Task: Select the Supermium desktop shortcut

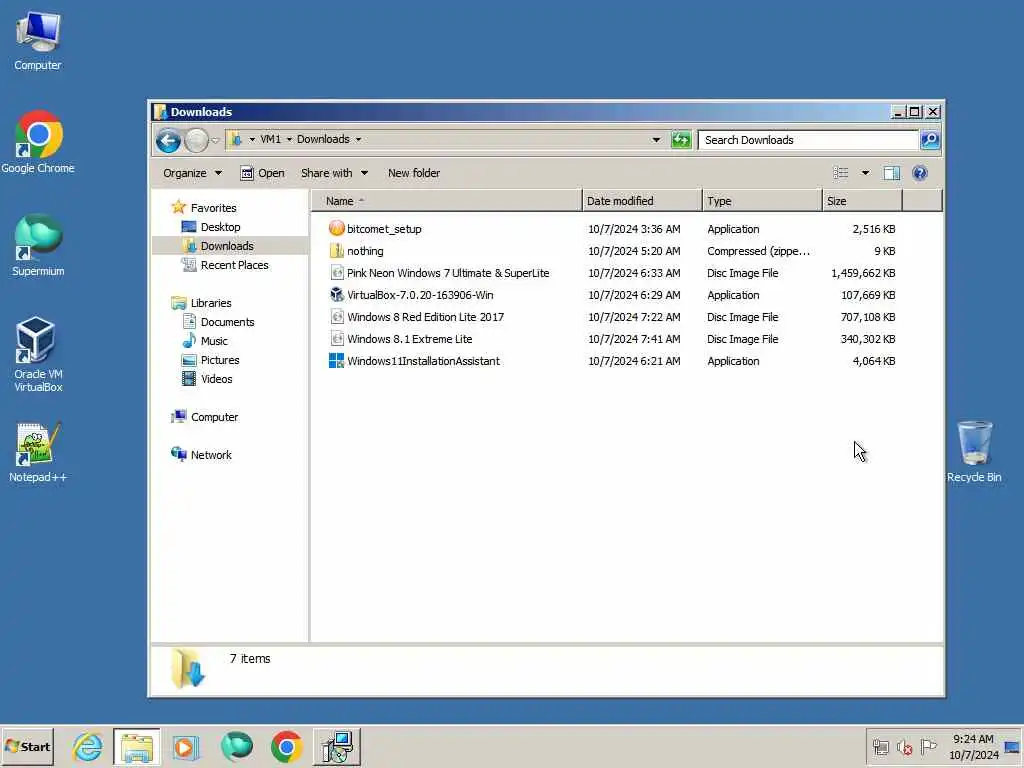Action: pos(38,246)
